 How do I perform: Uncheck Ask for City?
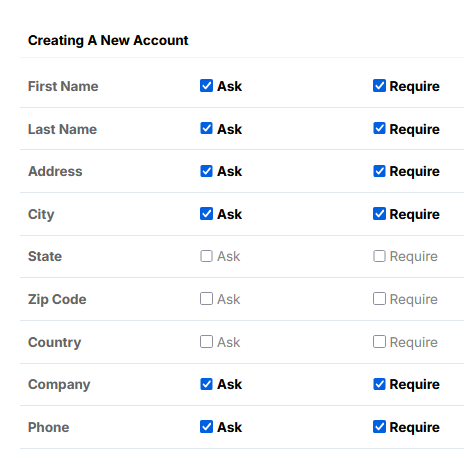(206, 214)
